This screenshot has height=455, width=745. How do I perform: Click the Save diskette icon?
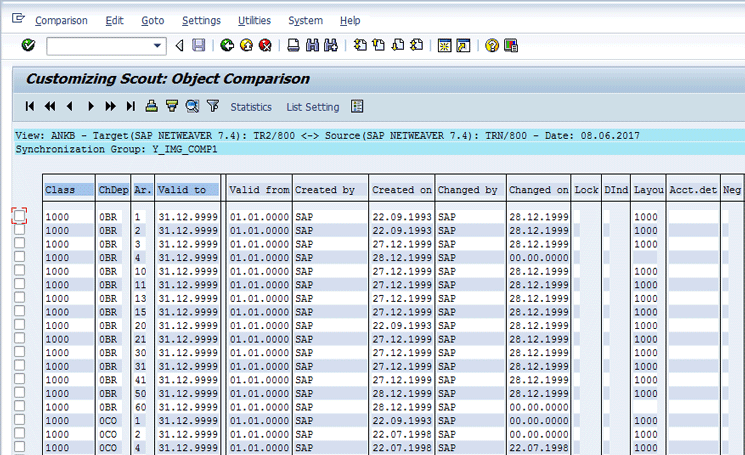tap(199, 46)
